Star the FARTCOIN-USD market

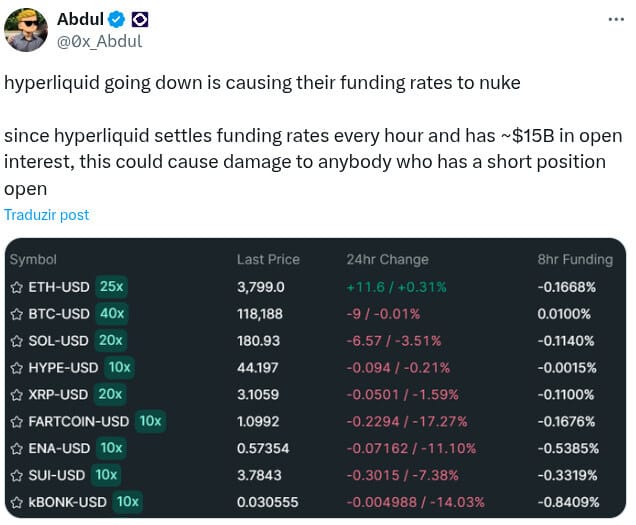point(16,422)
